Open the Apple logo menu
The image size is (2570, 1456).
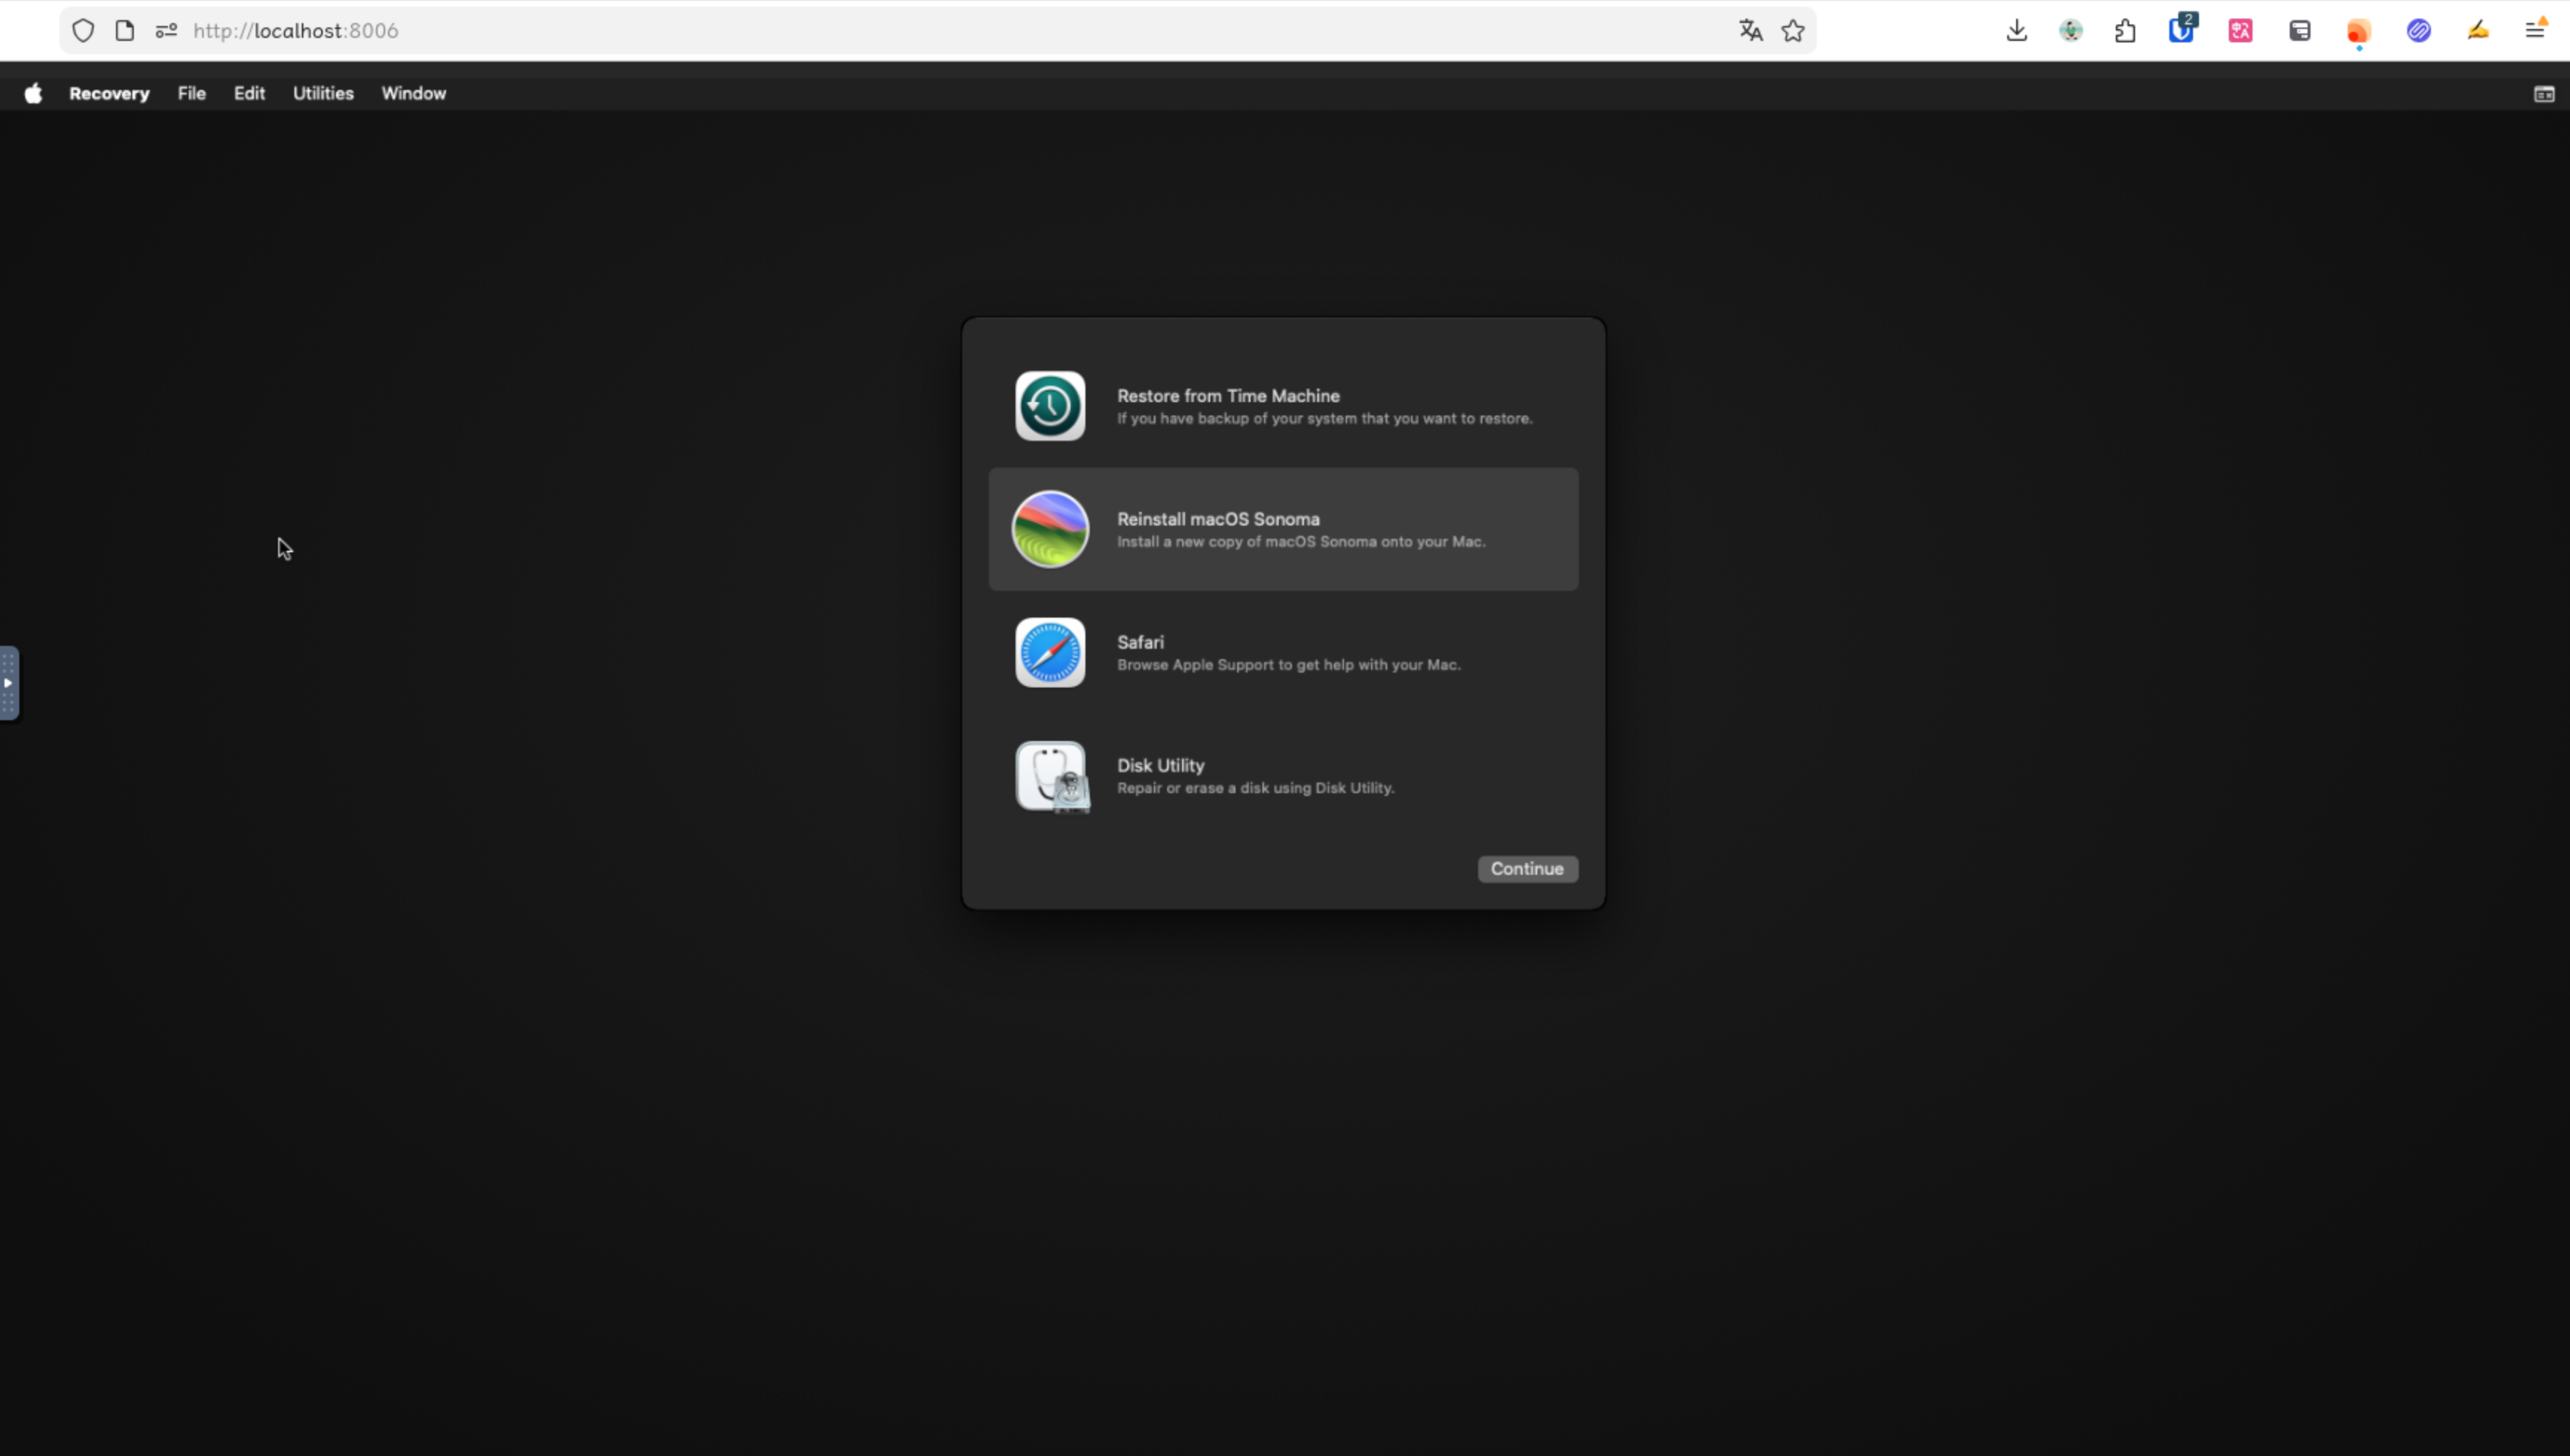point(33,93)
